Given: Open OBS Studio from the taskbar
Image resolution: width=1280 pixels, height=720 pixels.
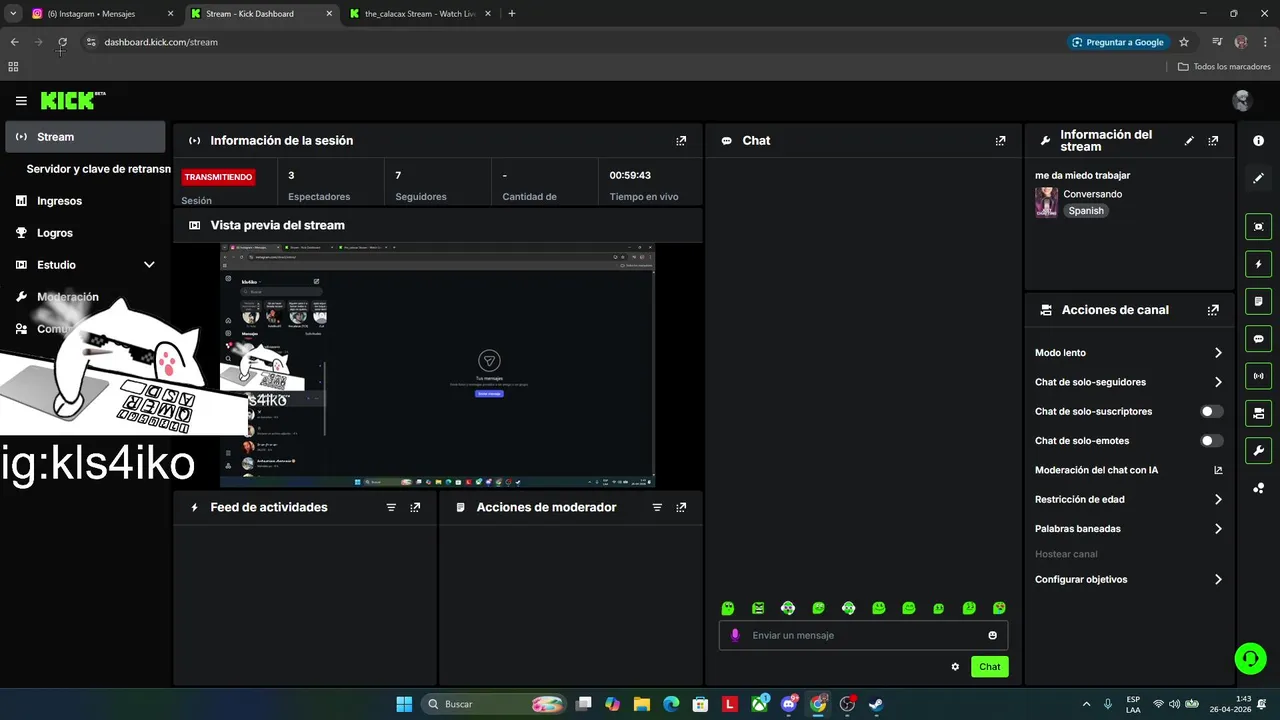Looking at the screenshot, I should tap(848, 704).
